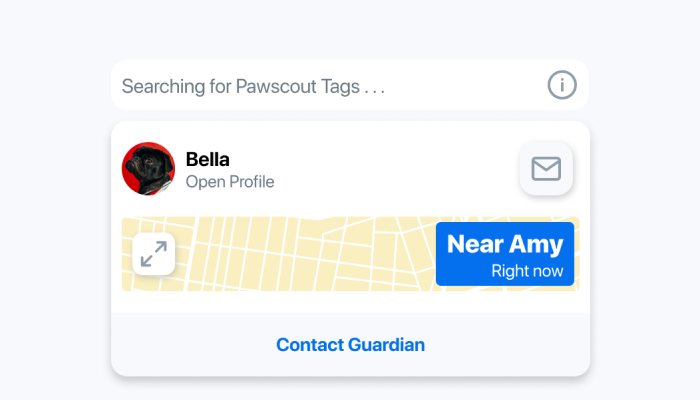Open Bella's pug profile photo
Screen dimensions: 700x400
tap(148, 169)
